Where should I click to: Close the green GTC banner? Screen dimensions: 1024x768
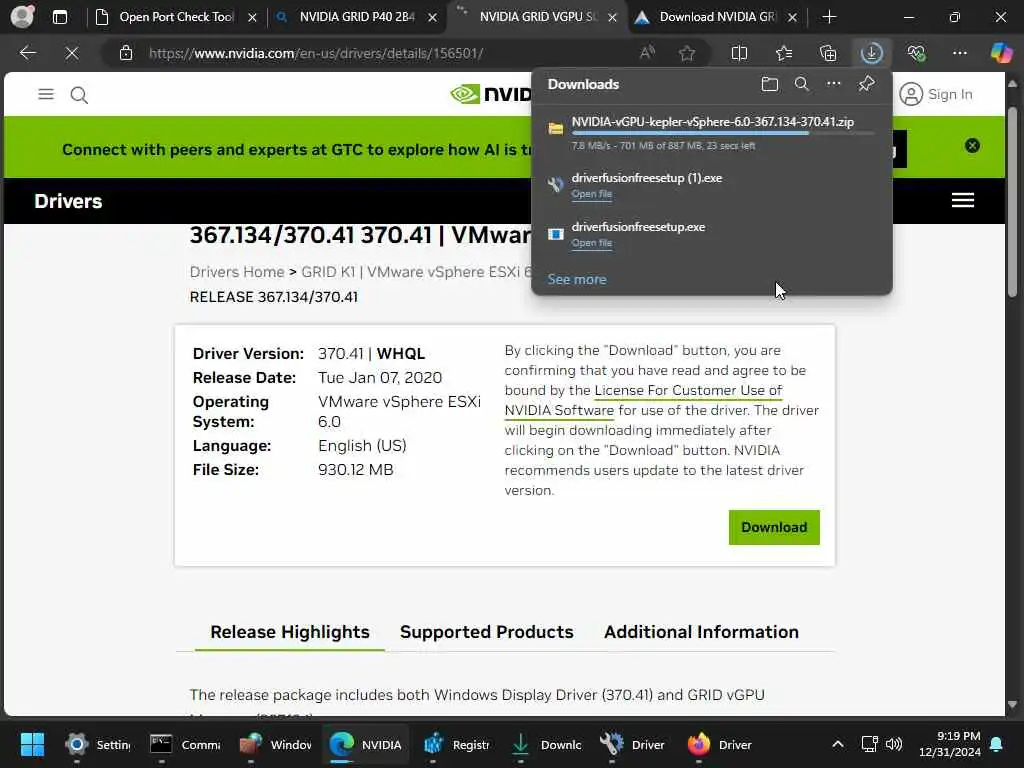pos(972,146)
